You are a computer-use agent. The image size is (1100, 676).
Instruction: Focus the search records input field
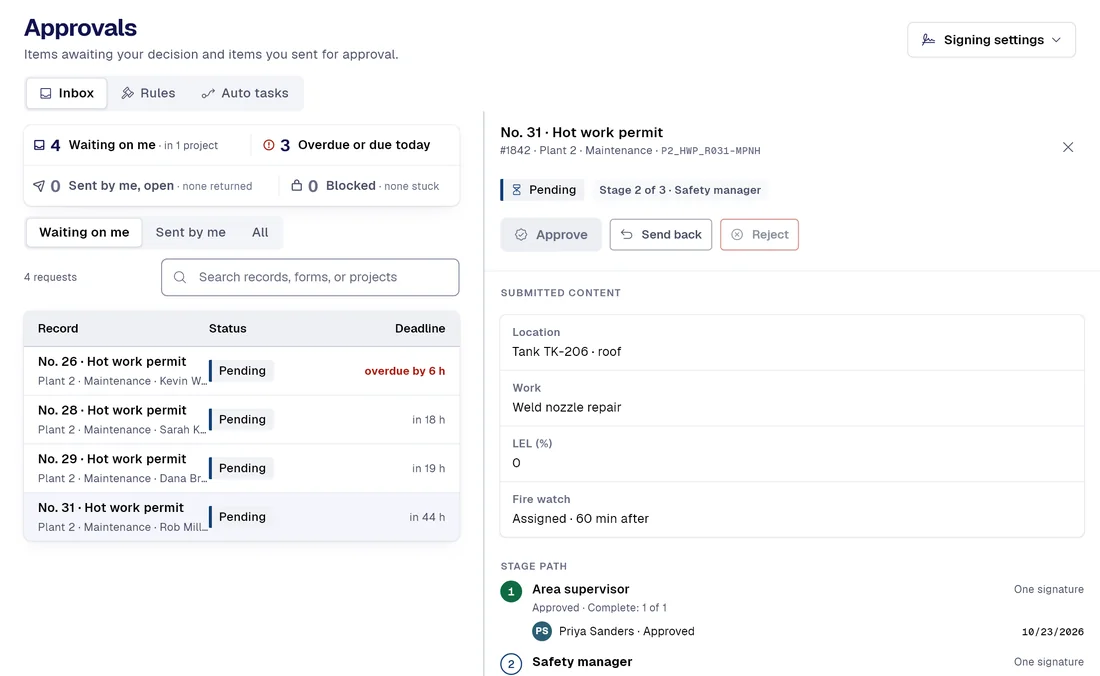(310, 277)
